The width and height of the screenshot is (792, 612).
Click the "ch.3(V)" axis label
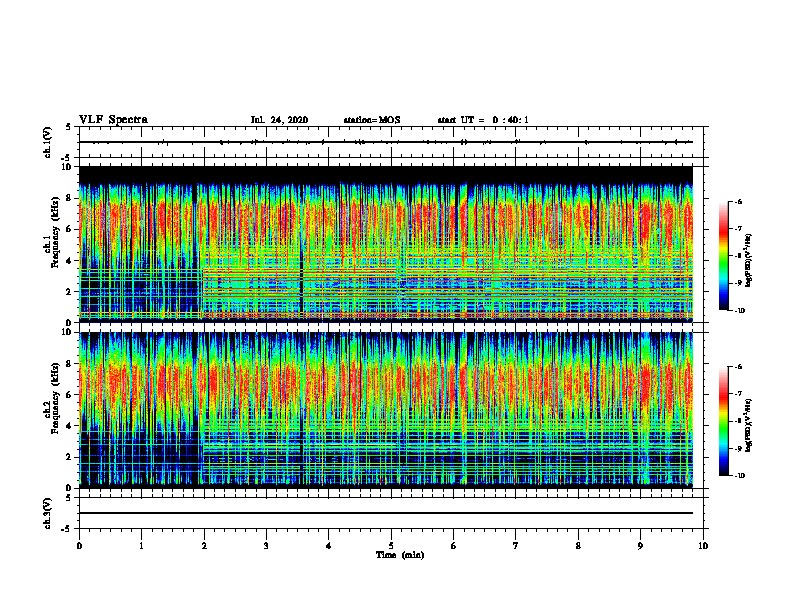tap(48, 513)
